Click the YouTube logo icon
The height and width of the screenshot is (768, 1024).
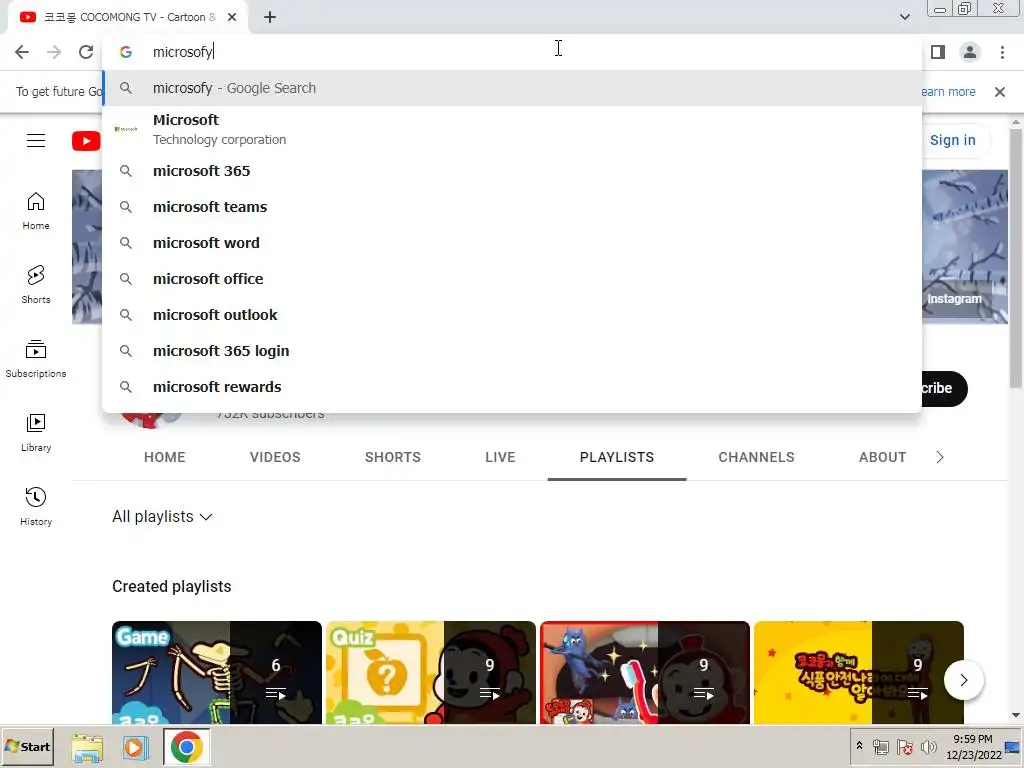(86, 140)
